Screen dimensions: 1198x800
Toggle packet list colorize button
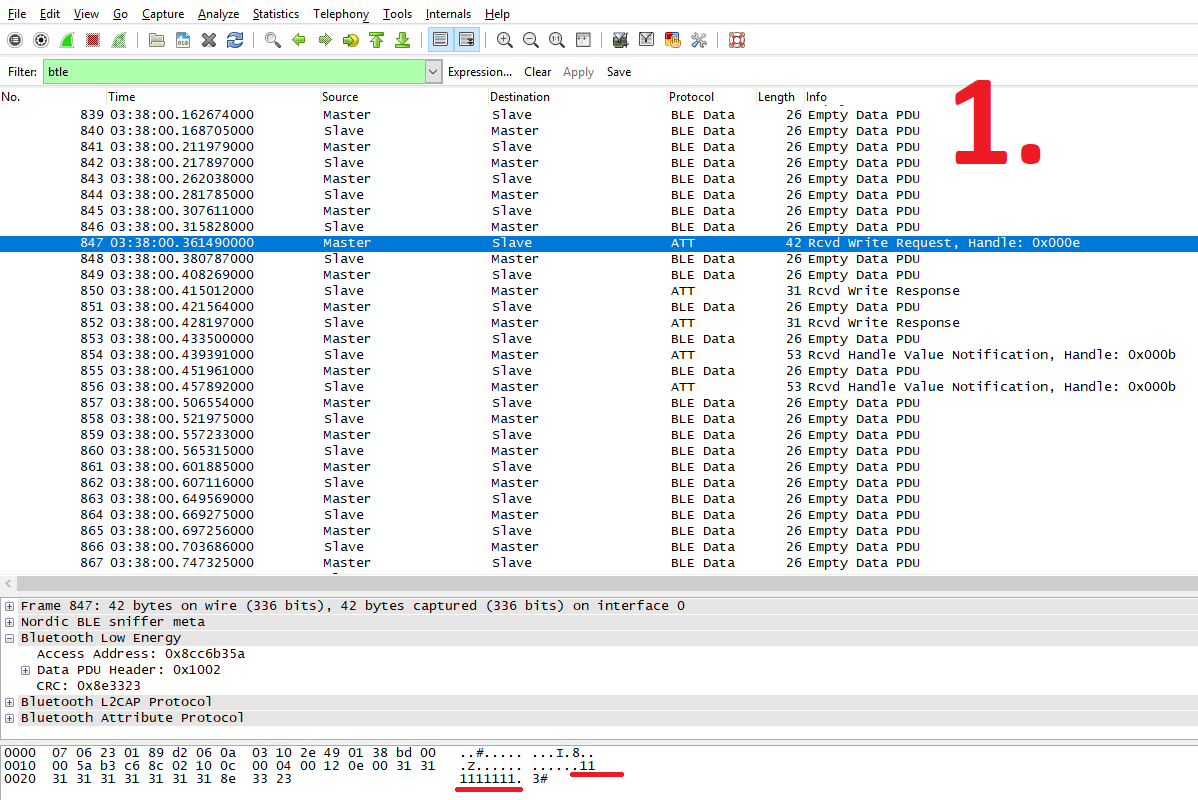pyautogui.click(x=440, y=40)
